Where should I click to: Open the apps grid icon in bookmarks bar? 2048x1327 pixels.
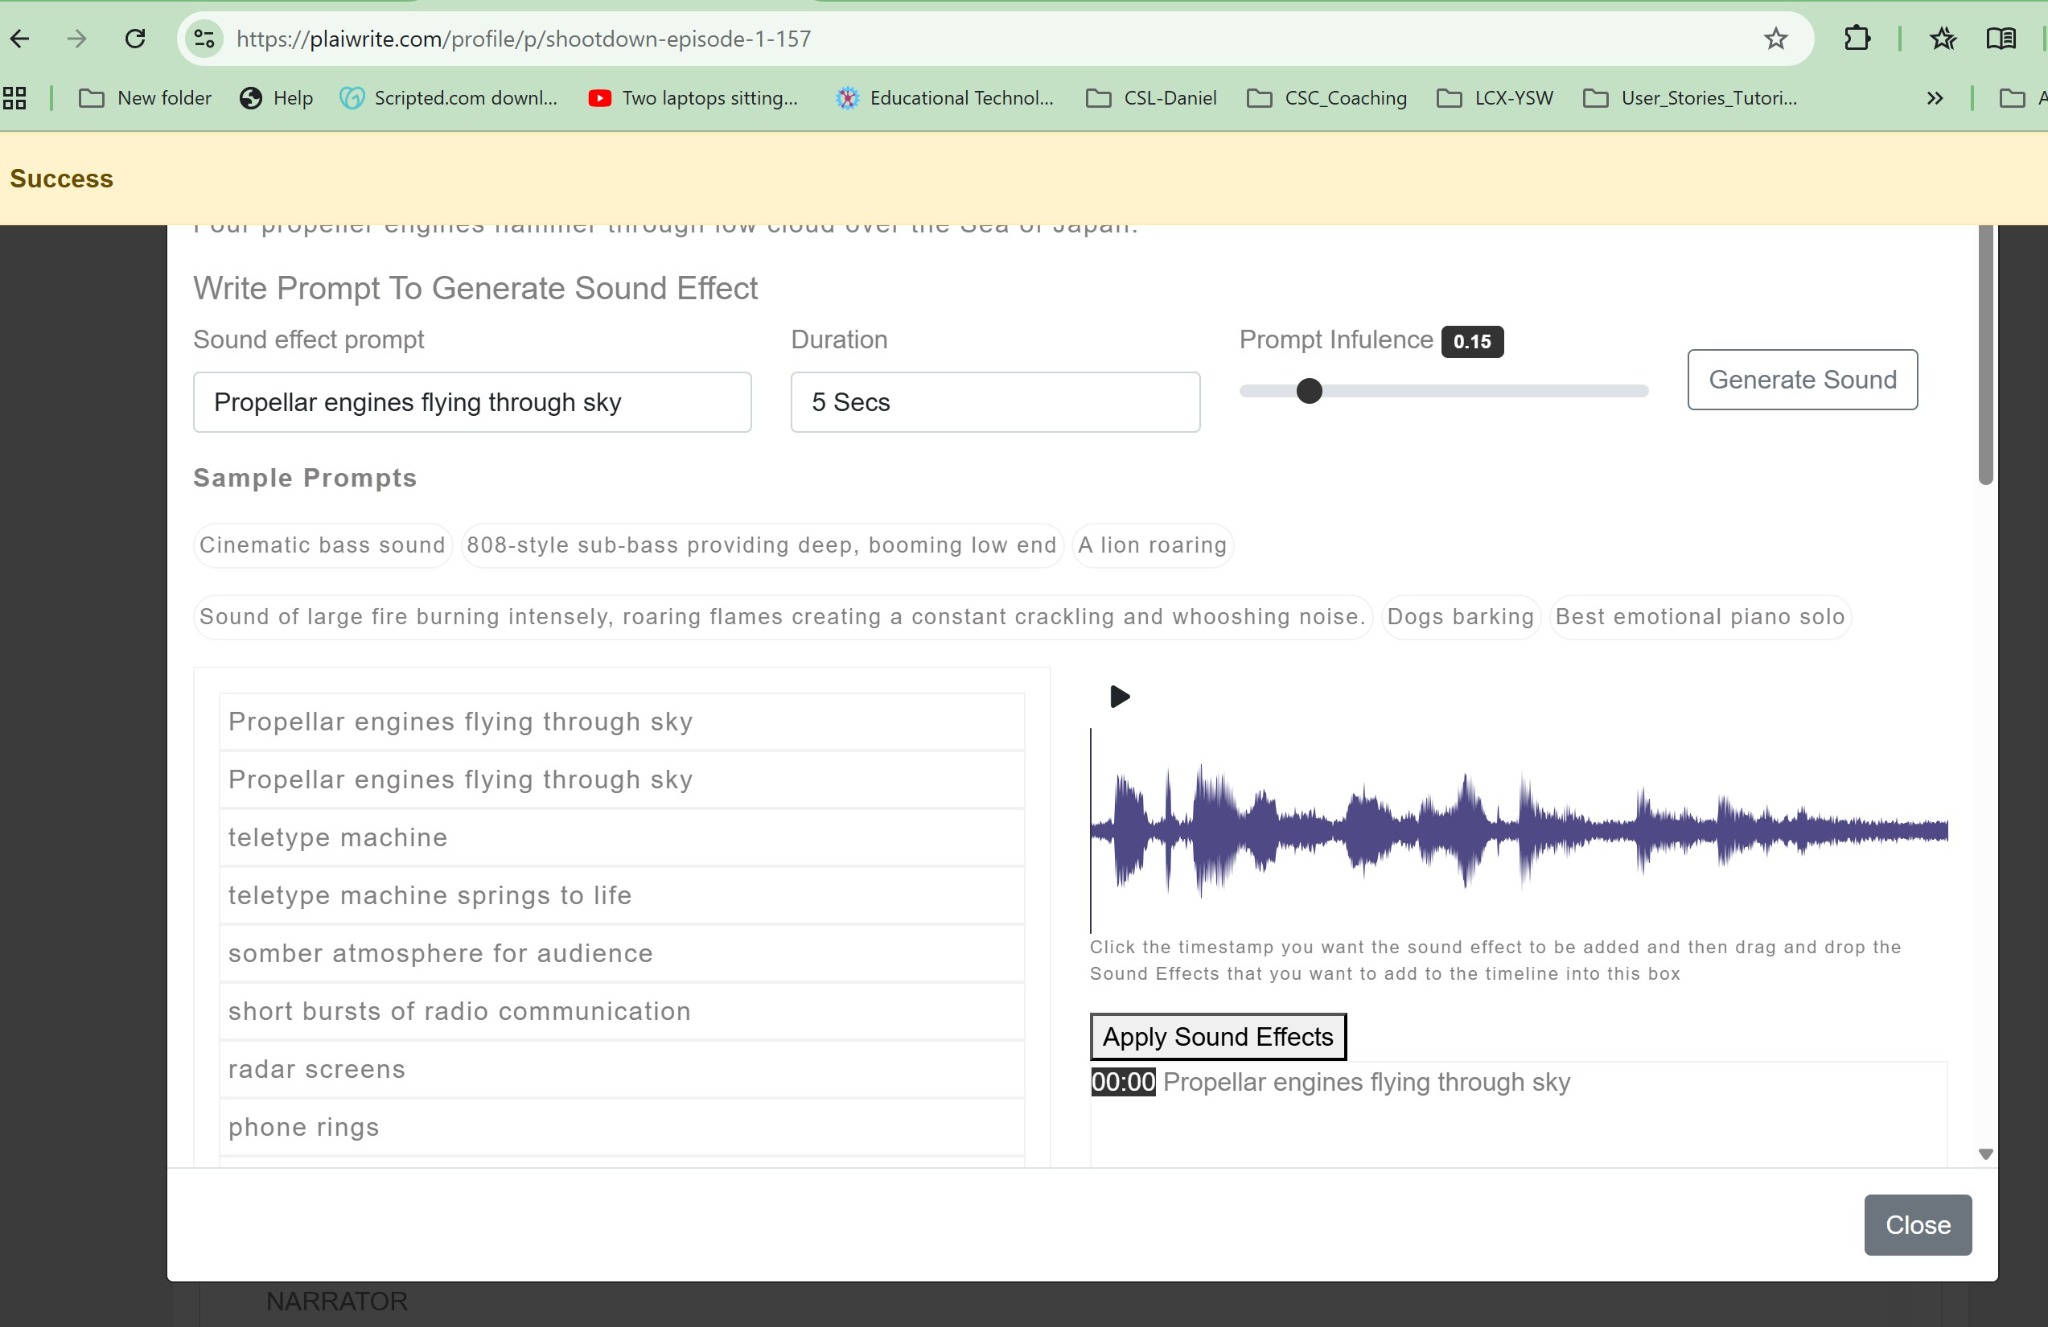(x=15, y=98)
